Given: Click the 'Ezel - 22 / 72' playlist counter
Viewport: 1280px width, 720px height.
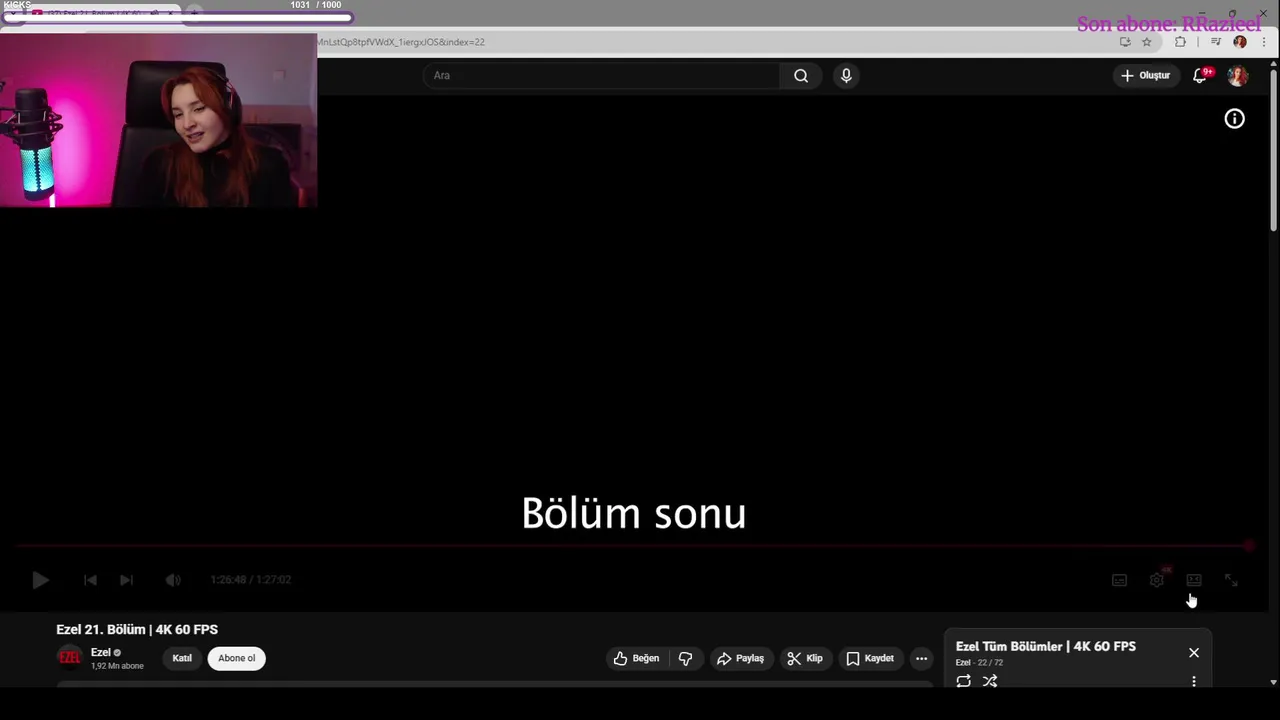Looking at the screenshot, I should (979, 663).
